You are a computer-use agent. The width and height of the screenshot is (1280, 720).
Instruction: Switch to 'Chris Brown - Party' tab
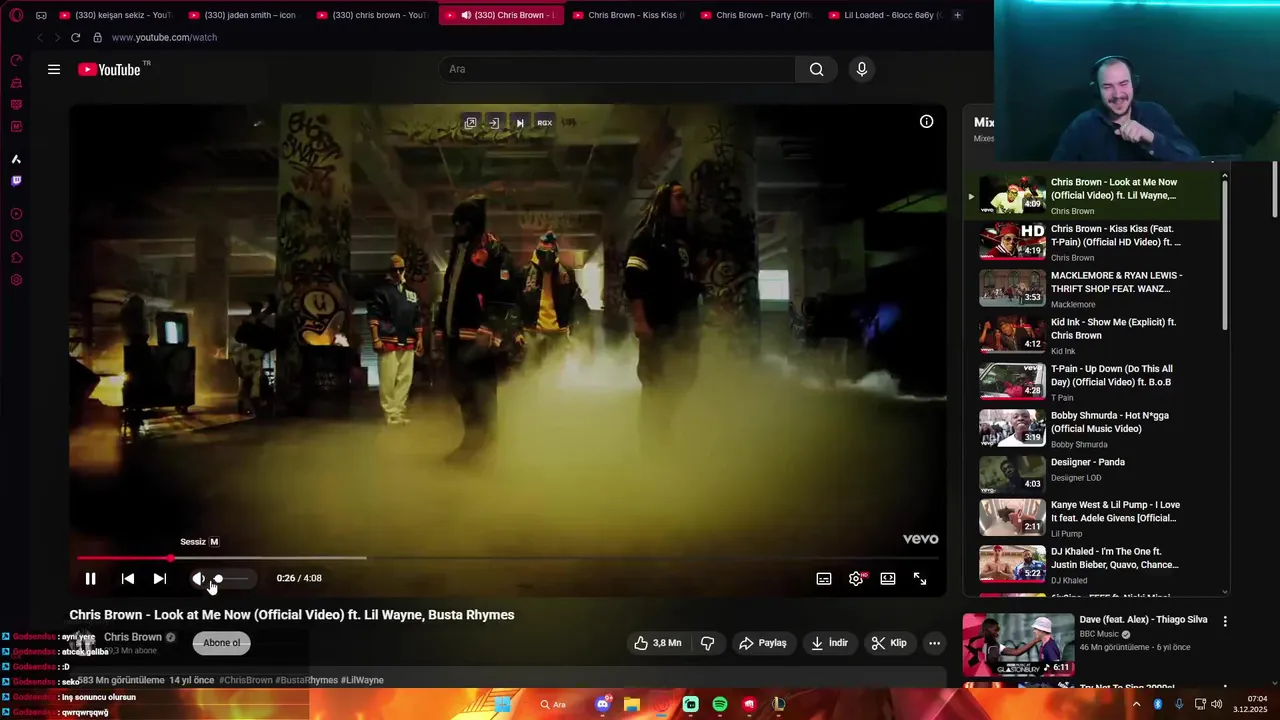tap(757, 15)
